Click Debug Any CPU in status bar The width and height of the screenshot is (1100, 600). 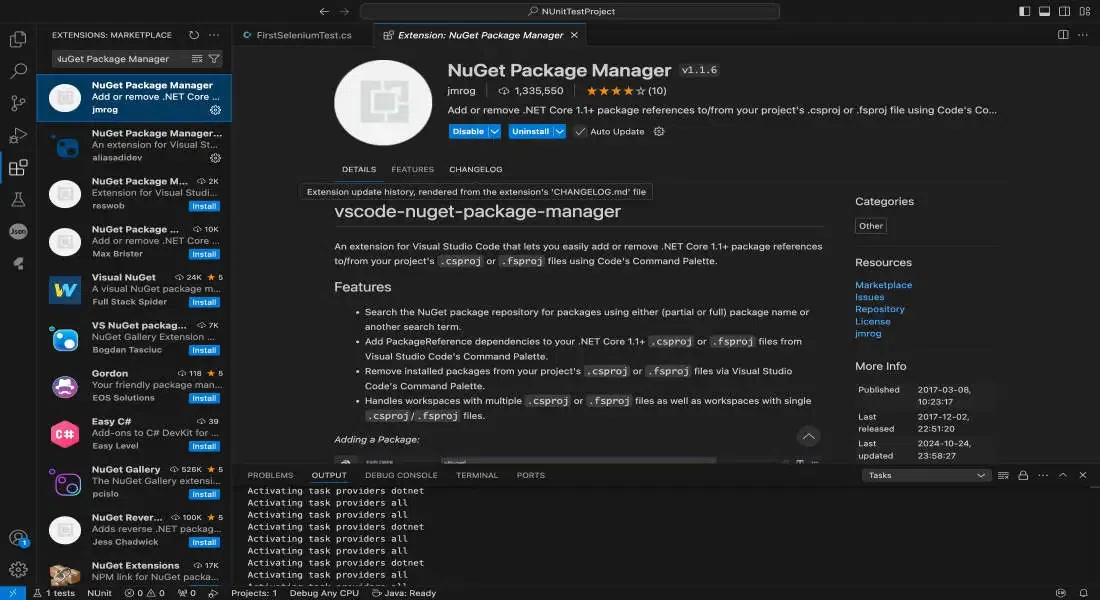click(324, 593)
